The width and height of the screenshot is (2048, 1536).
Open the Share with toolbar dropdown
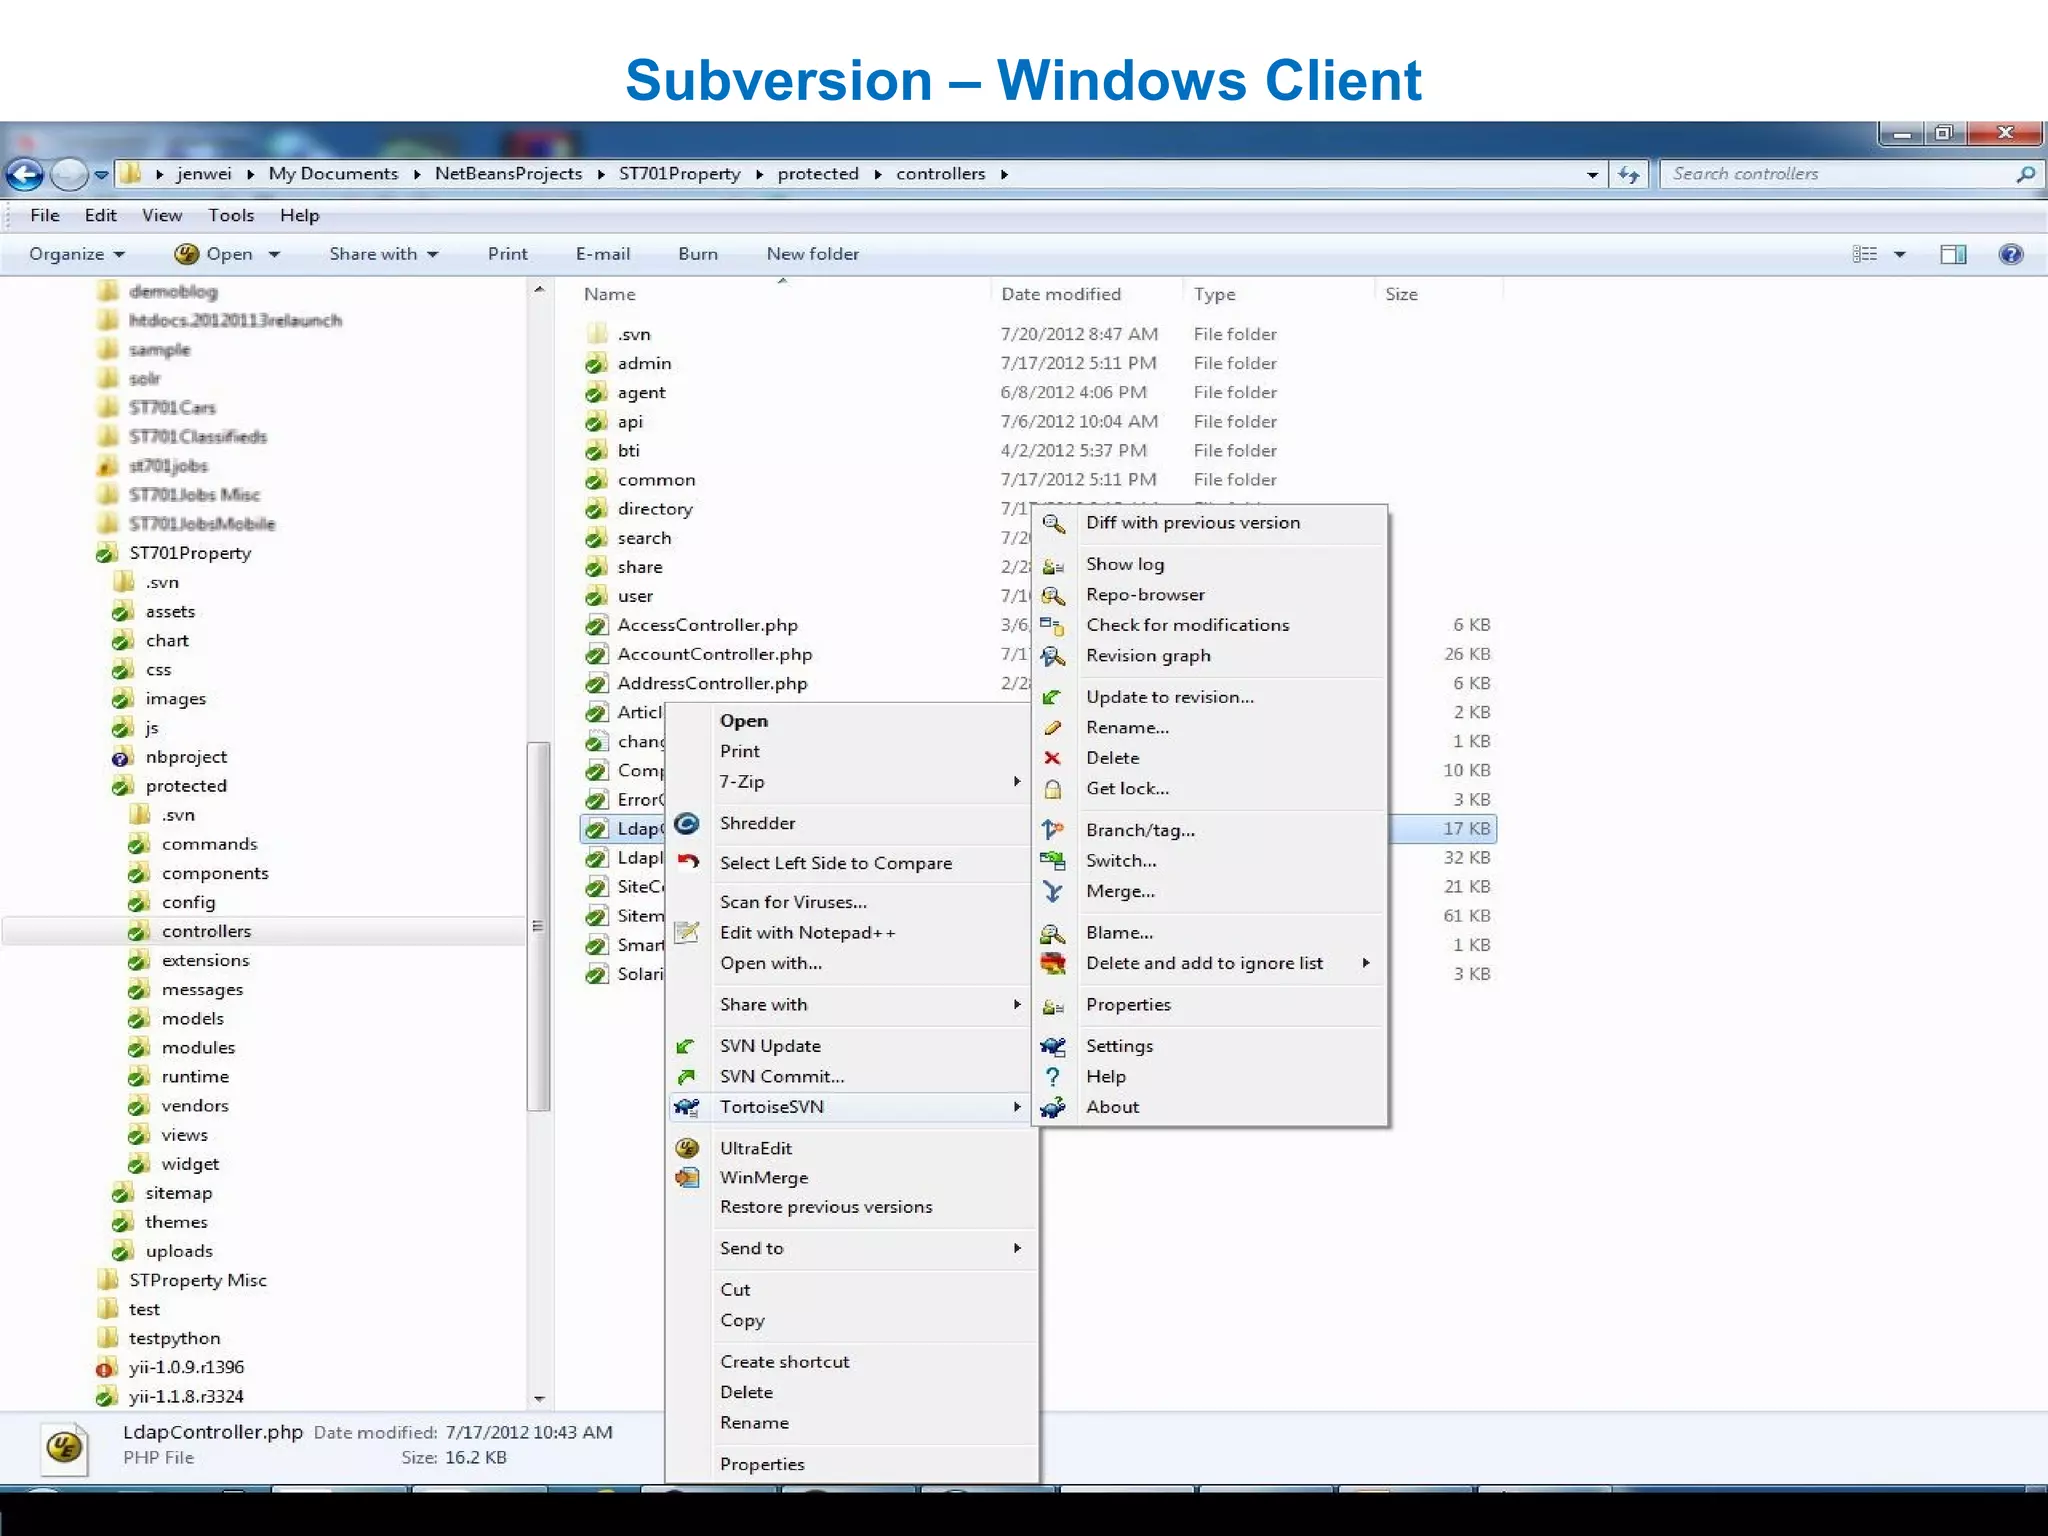click(384, 254)
